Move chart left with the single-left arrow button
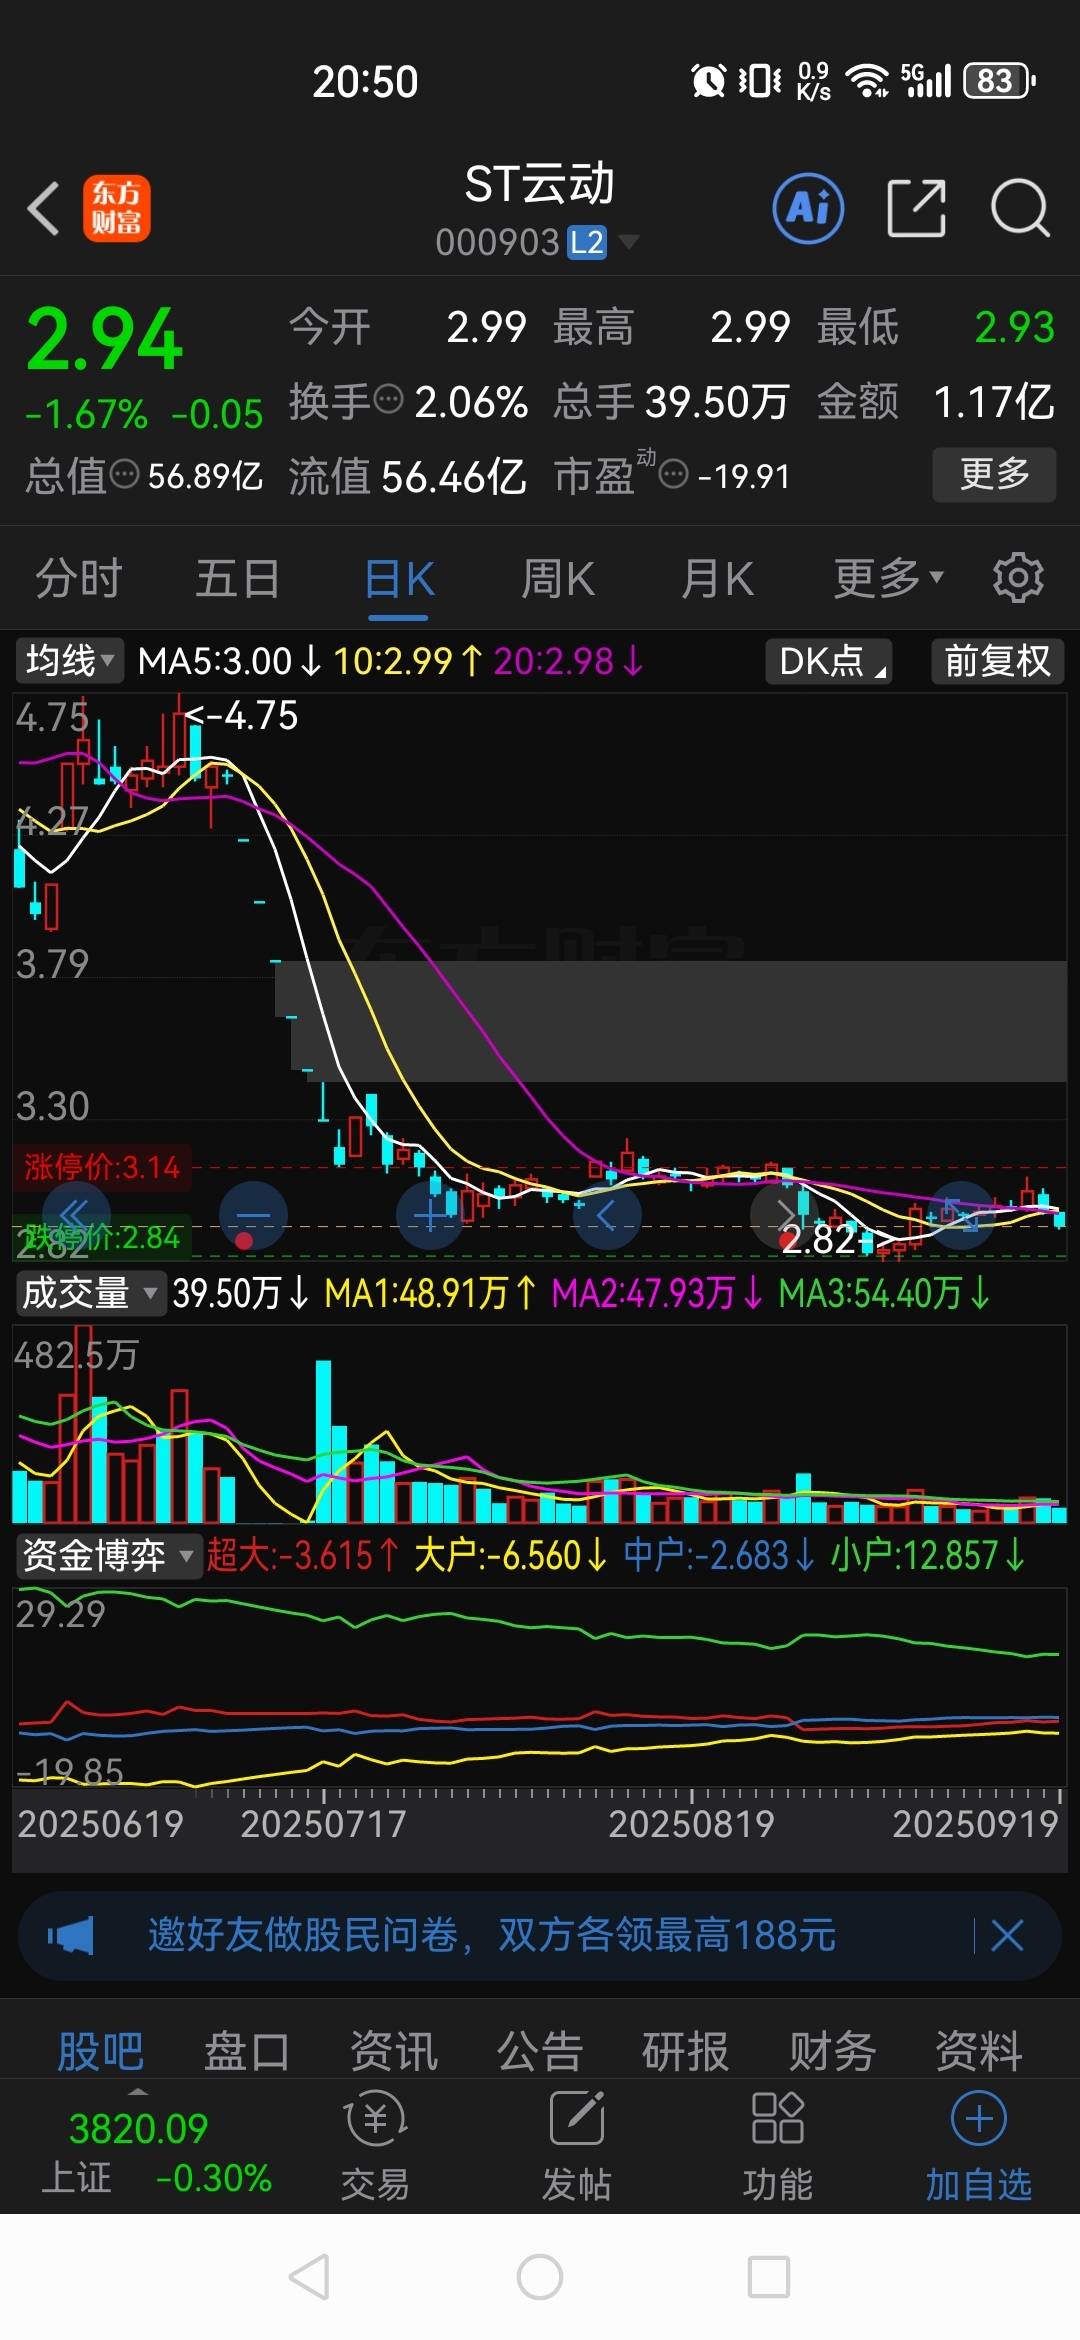This screenshot has width=1080, height=2340. [607, 1214]
